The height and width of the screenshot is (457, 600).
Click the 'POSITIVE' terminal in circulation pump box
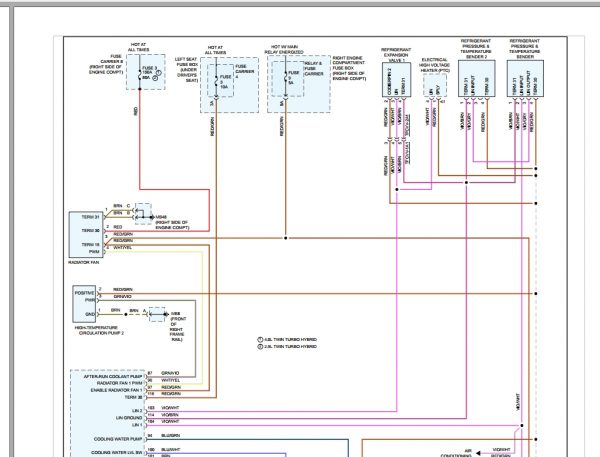84,293
